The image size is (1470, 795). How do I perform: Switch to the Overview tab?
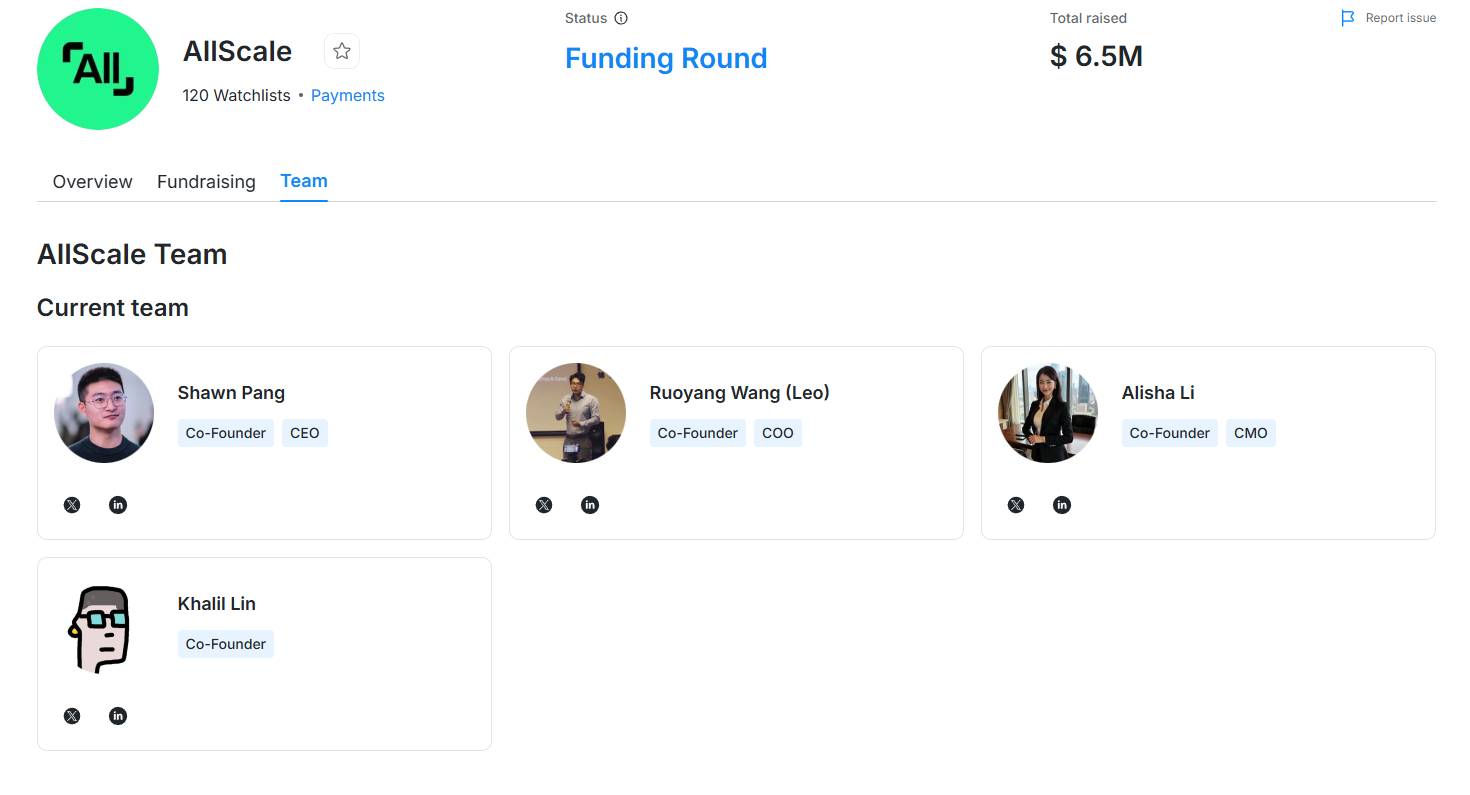point(92,182)
